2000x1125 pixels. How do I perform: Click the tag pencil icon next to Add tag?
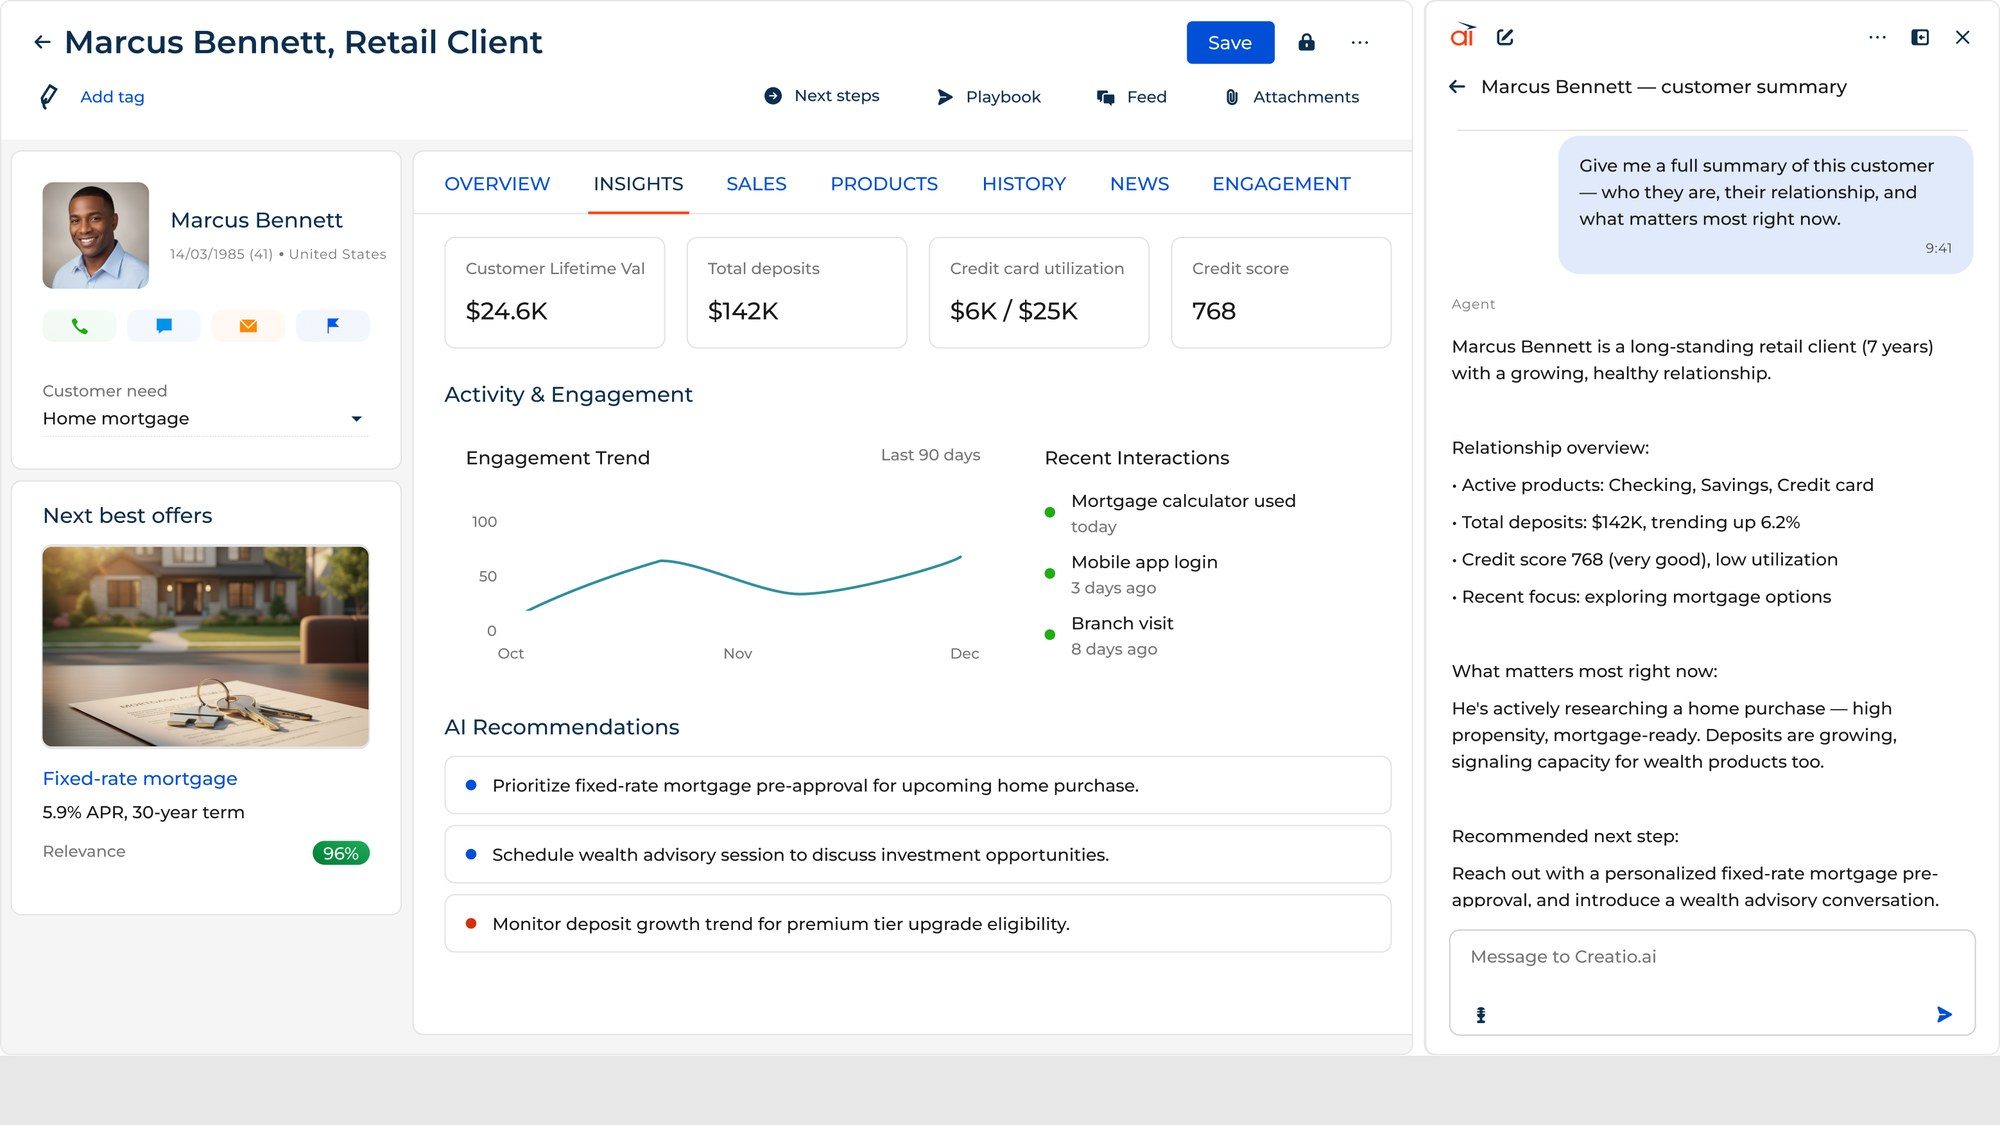(x=48, y=97)
